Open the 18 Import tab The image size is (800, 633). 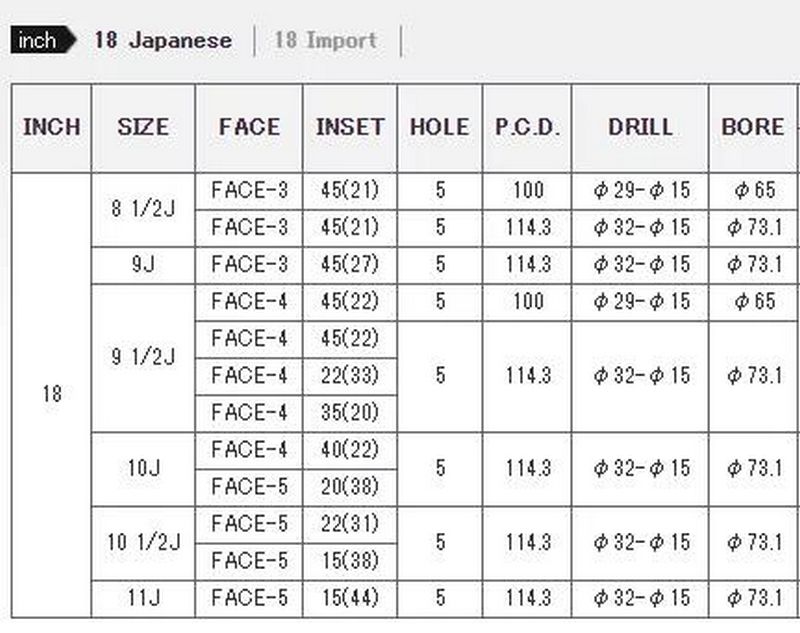[x=325, y=41]
